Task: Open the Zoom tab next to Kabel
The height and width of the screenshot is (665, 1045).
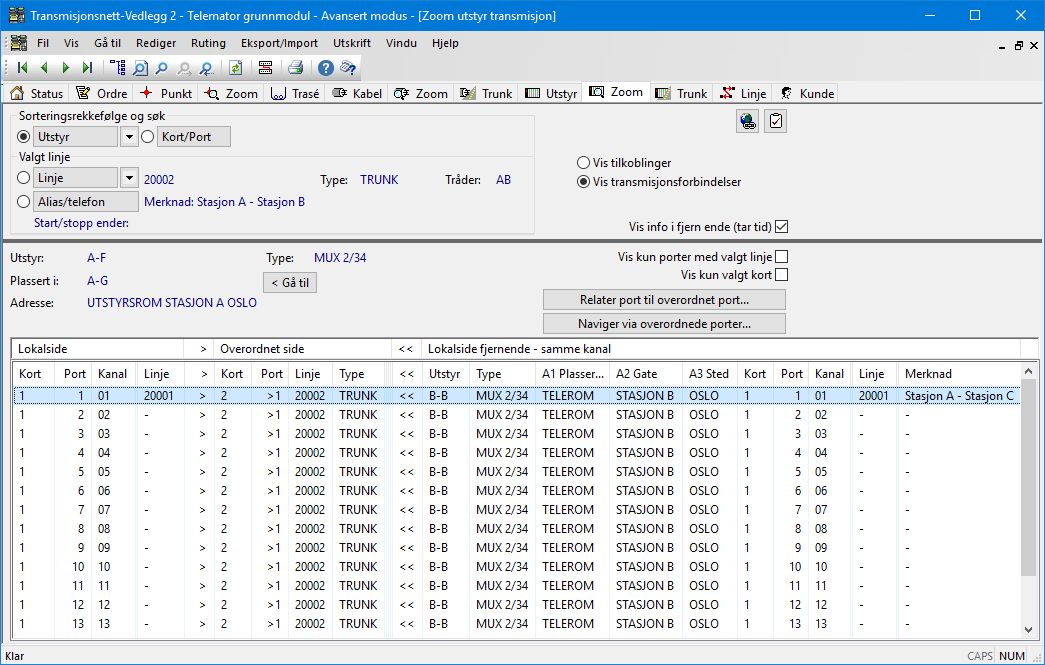Action: 421,93
